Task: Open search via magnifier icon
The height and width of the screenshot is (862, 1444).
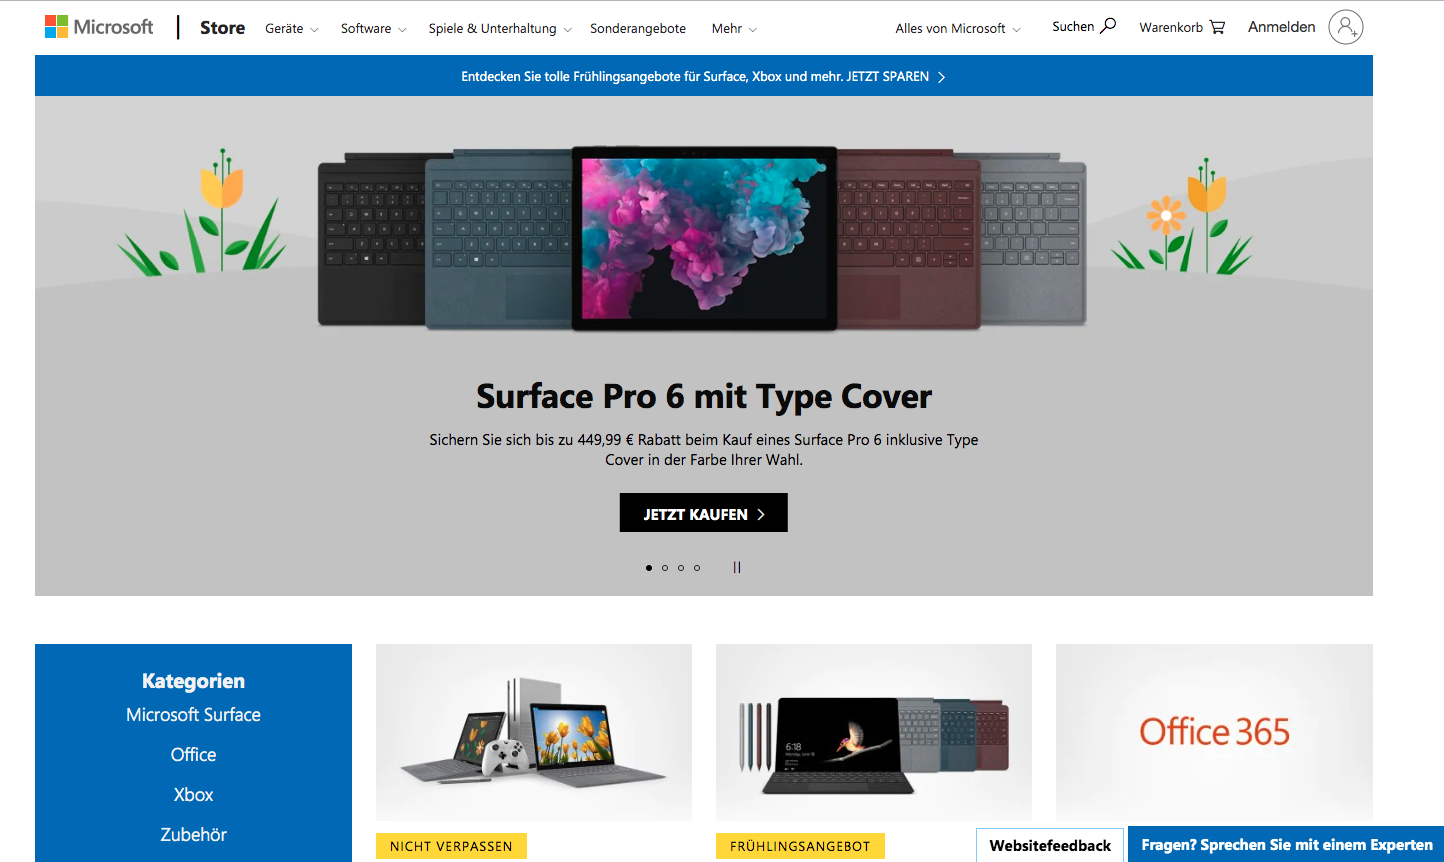Action: click(x=1108, y=27)
